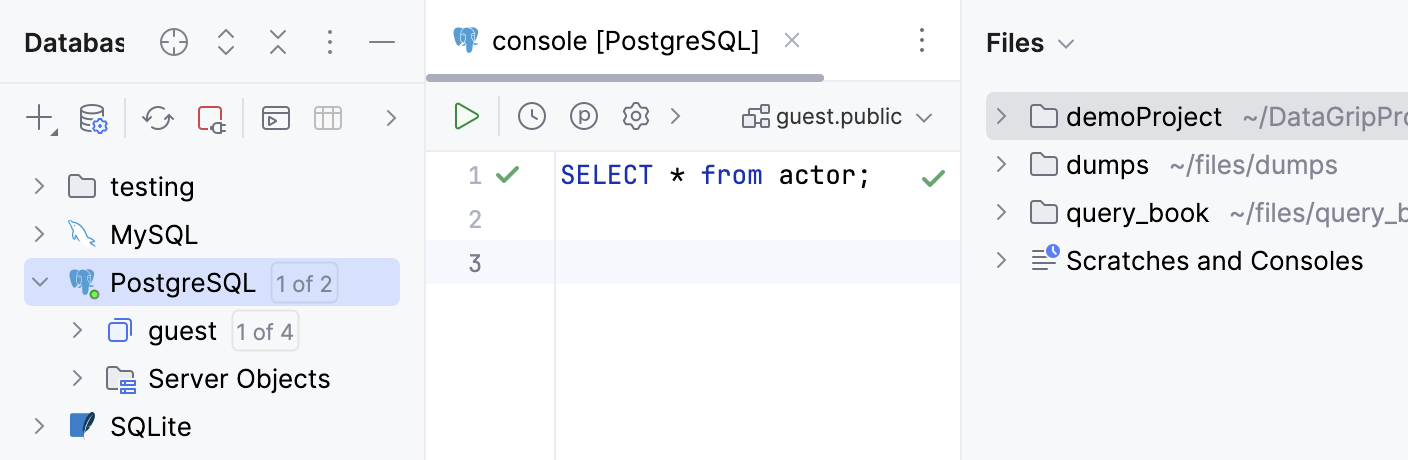This screenshot has height=460, width=1408.
Task: Click the Select Opened File target icon
Action: [x=174, y=42]
